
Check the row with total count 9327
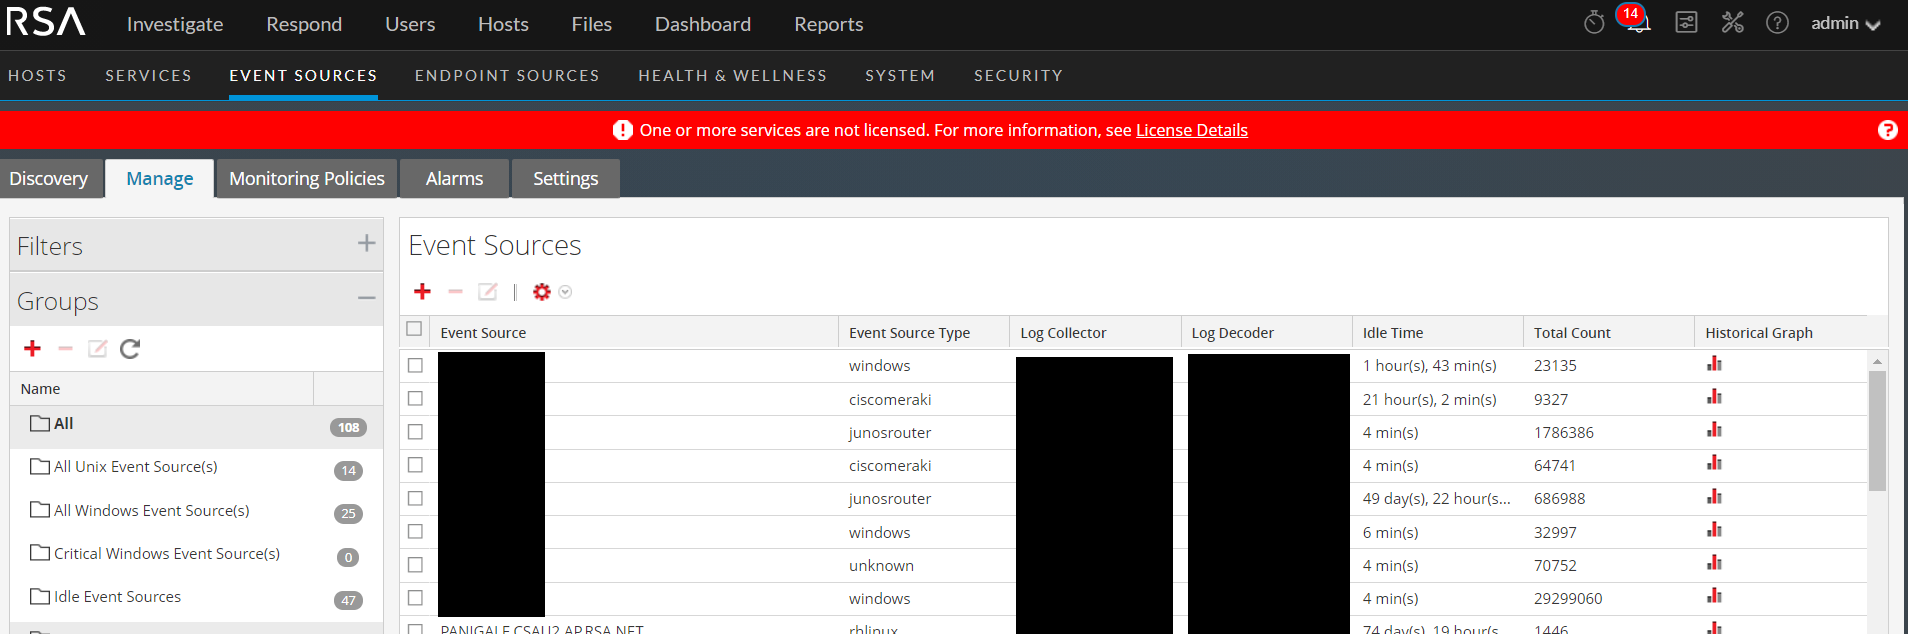(x=415, y=398)
